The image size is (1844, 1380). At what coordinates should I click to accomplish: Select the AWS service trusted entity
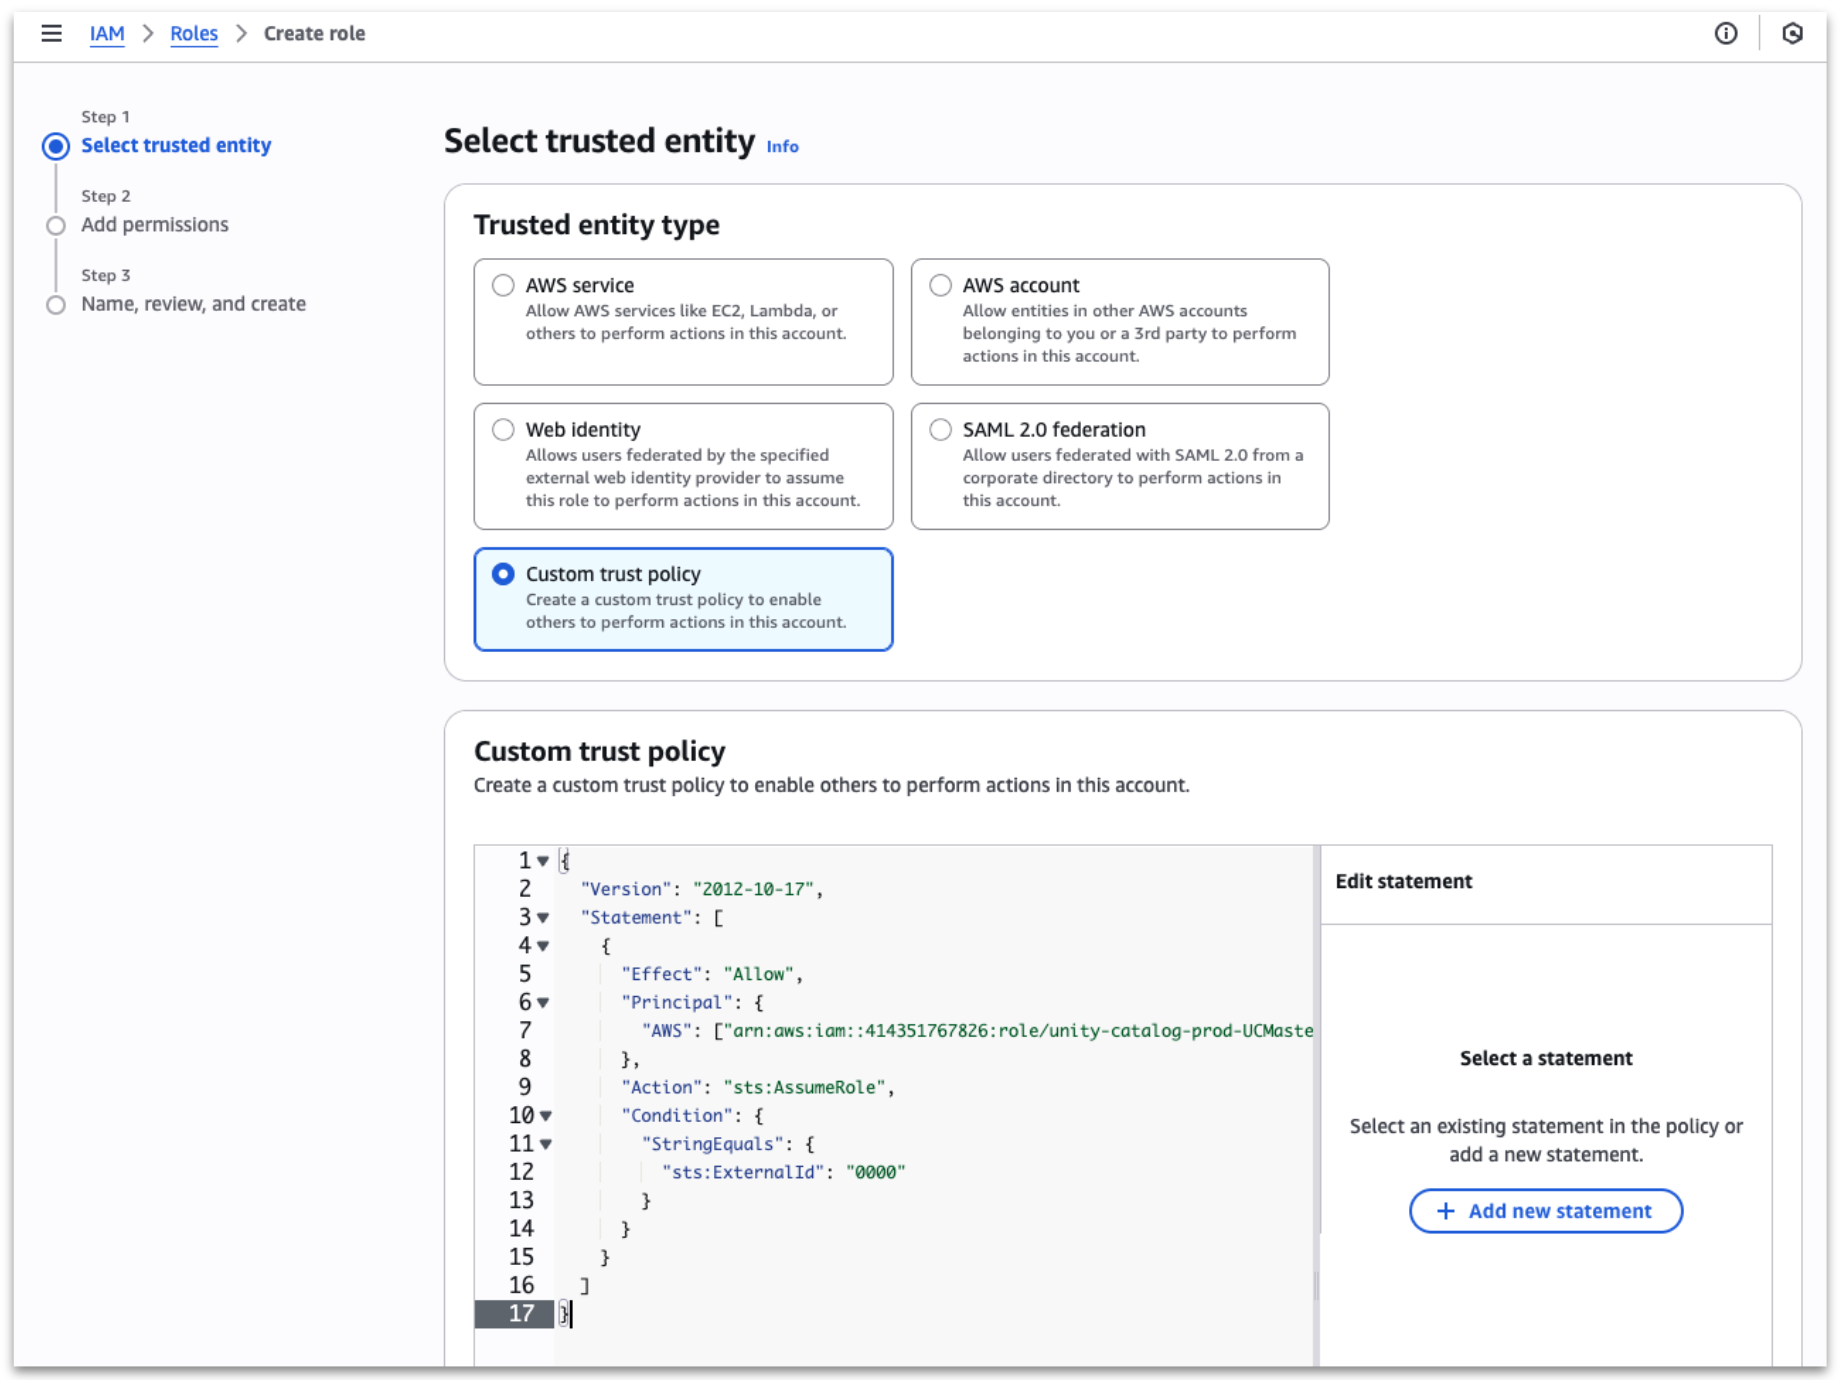503,285
